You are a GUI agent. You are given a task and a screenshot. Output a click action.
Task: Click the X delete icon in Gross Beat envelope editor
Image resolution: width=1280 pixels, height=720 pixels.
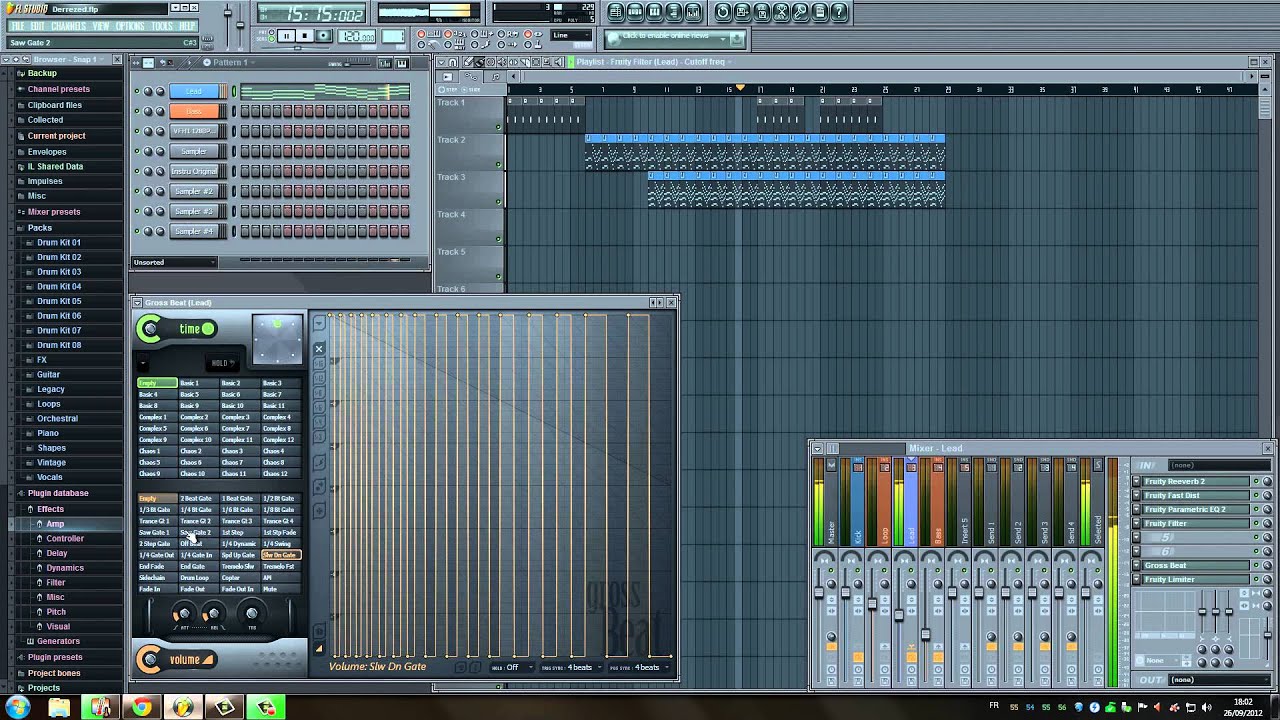point(319,349)
